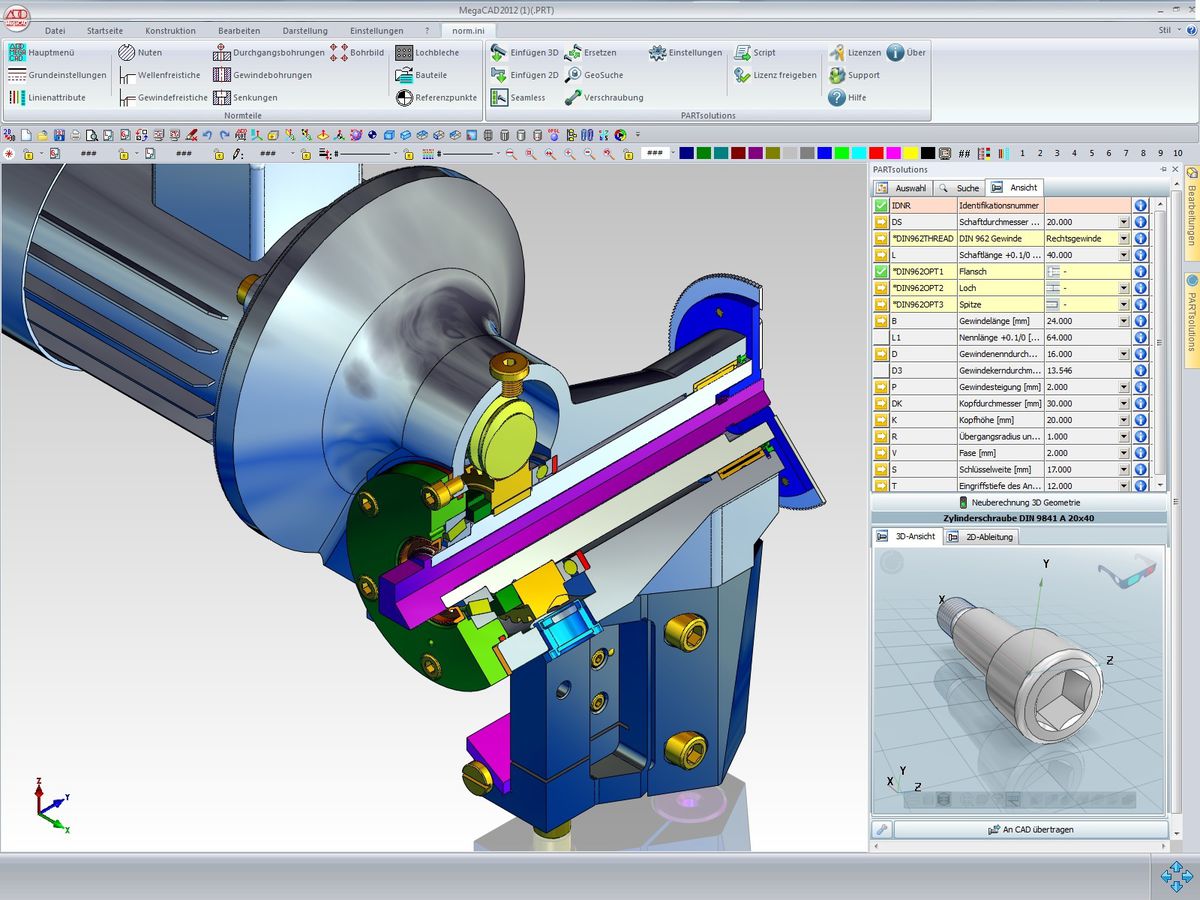1200x900 pixels.
Task: Launch the Seamless command
Action: coord(518,98)
